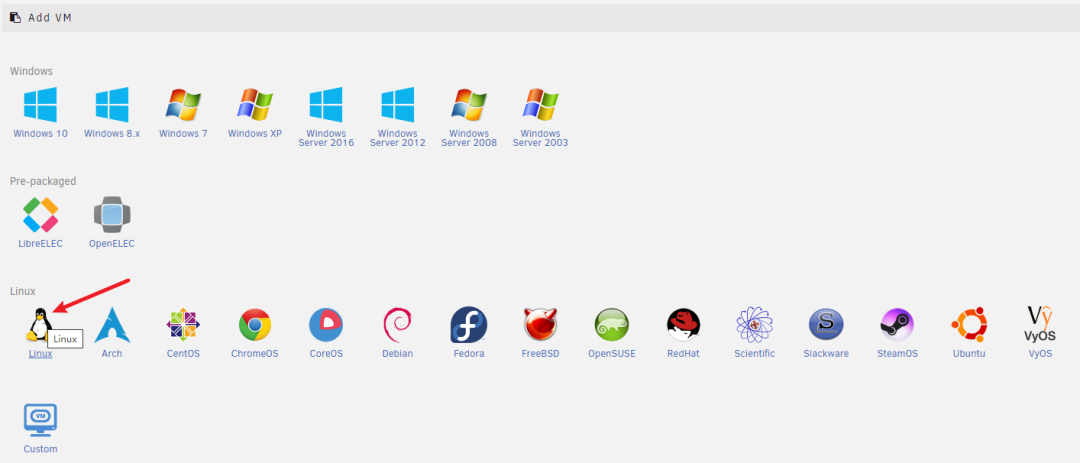Click the Add VM header icon

(x=15, y=18)
